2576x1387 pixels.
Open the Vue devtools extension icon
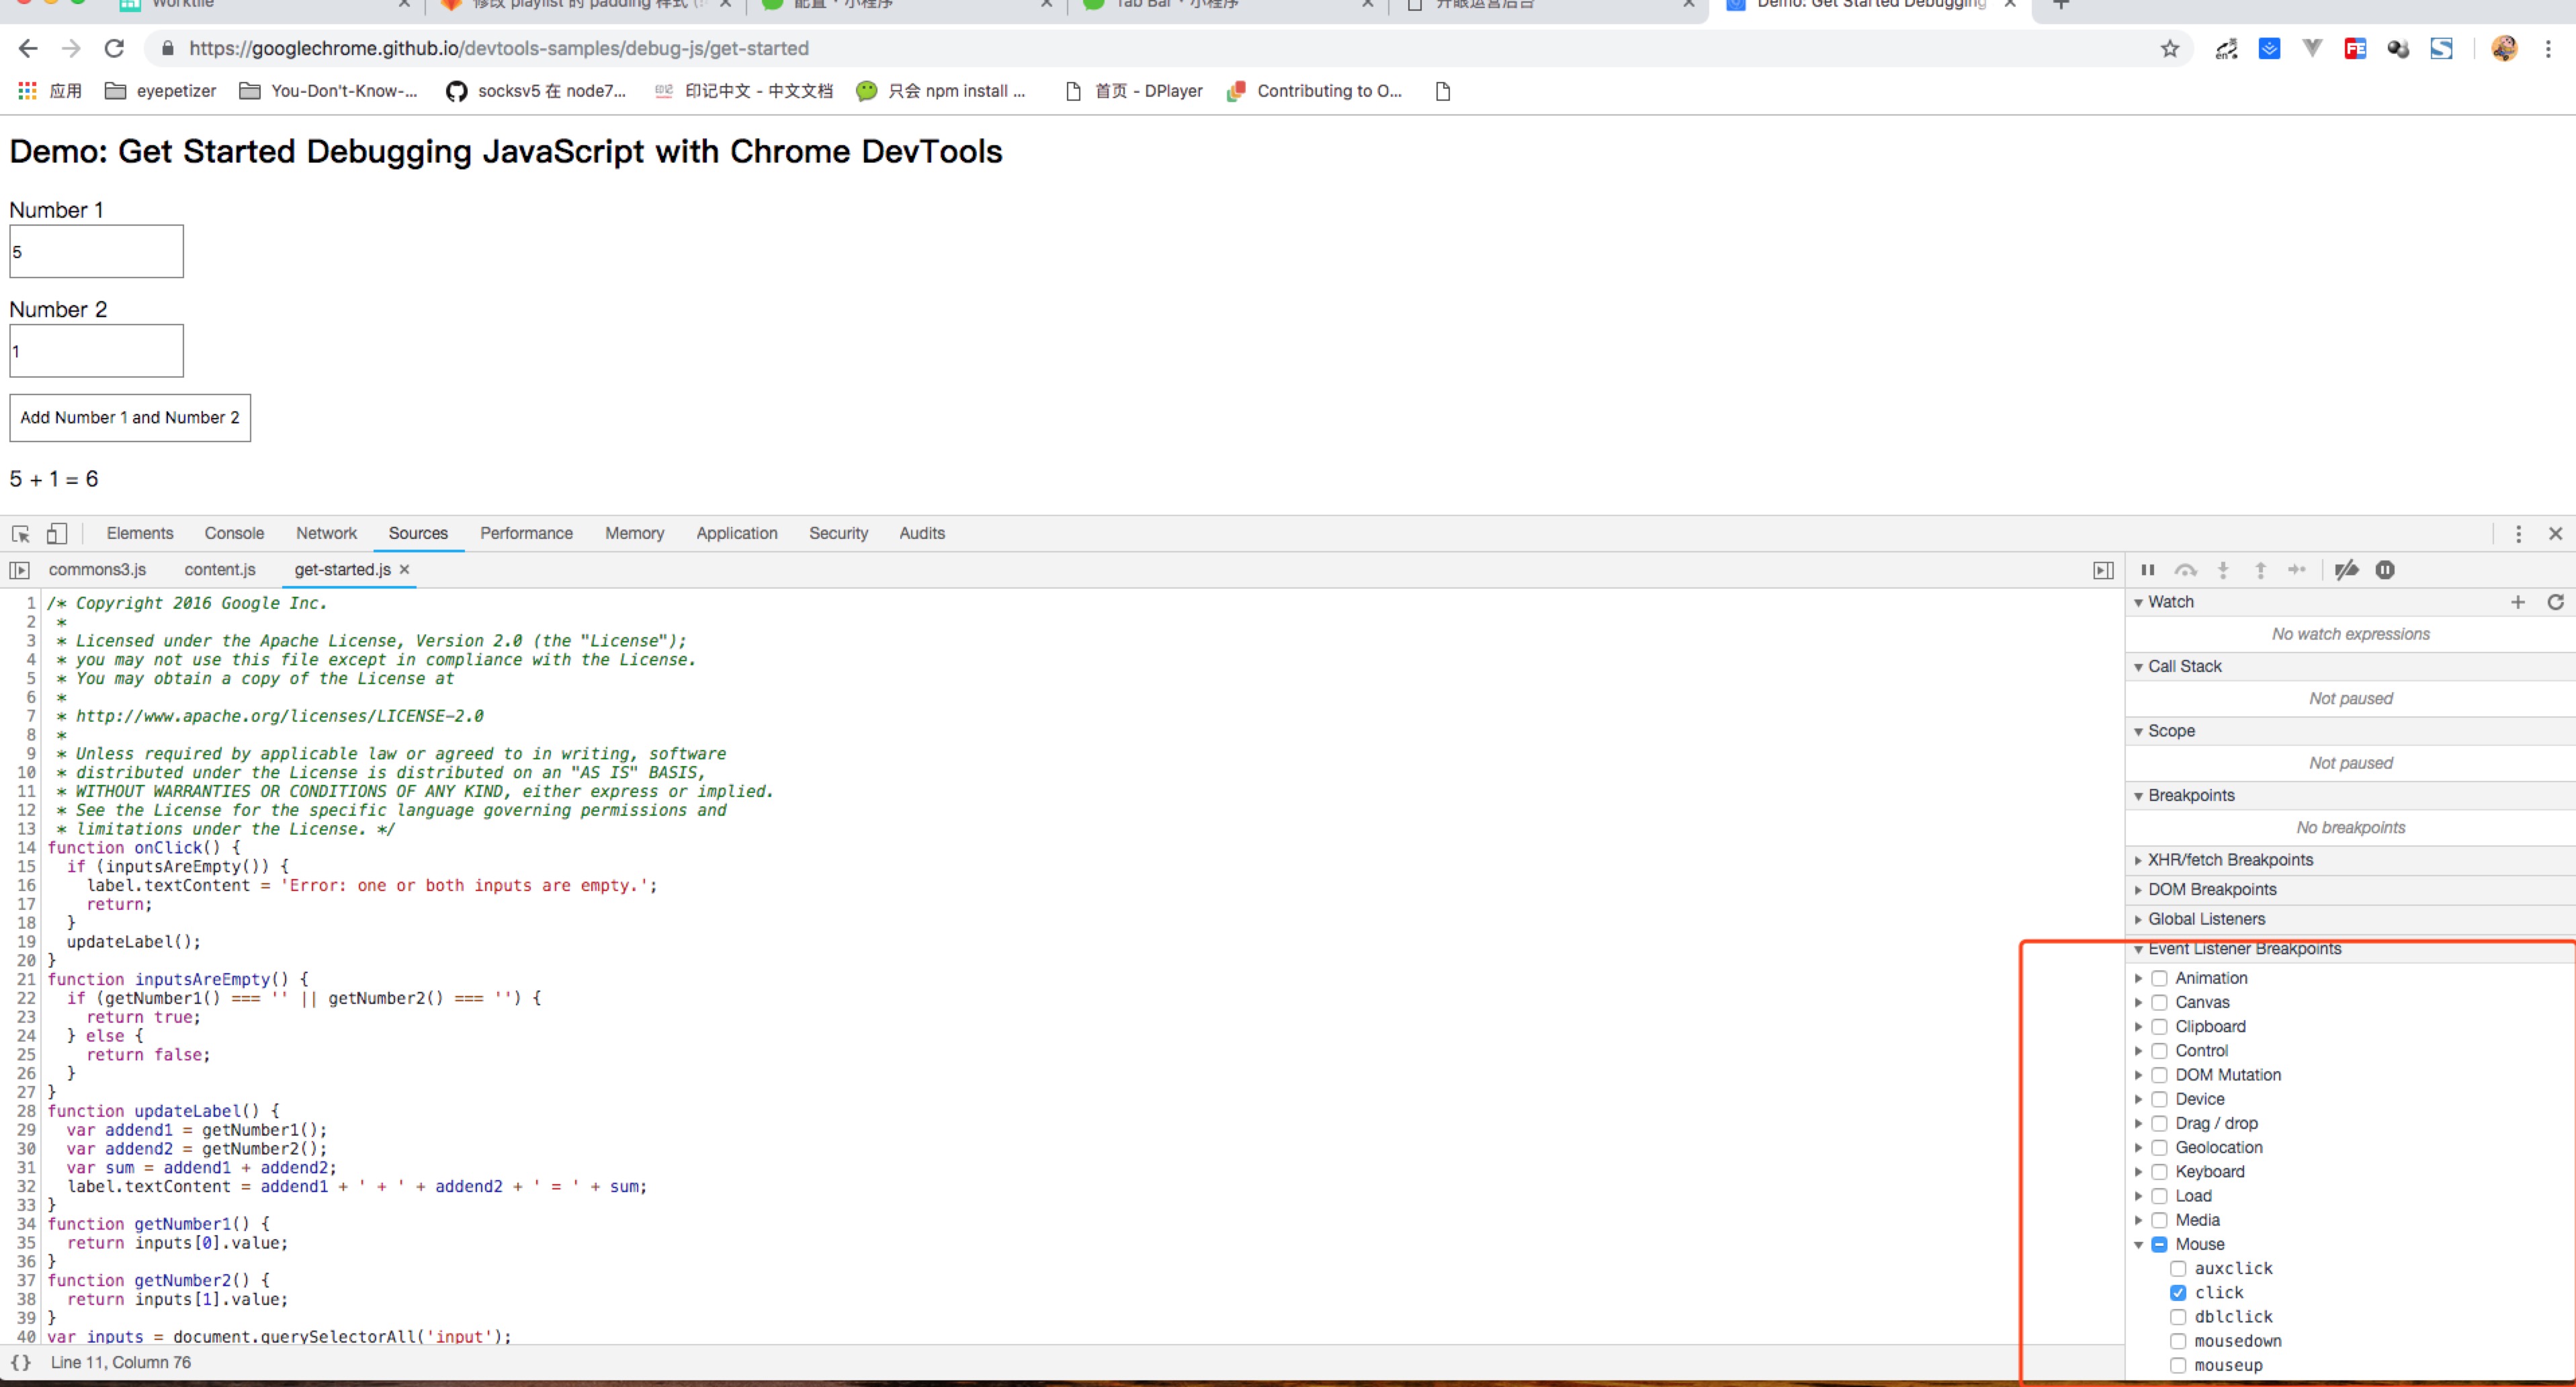(x=2312, y=48)
